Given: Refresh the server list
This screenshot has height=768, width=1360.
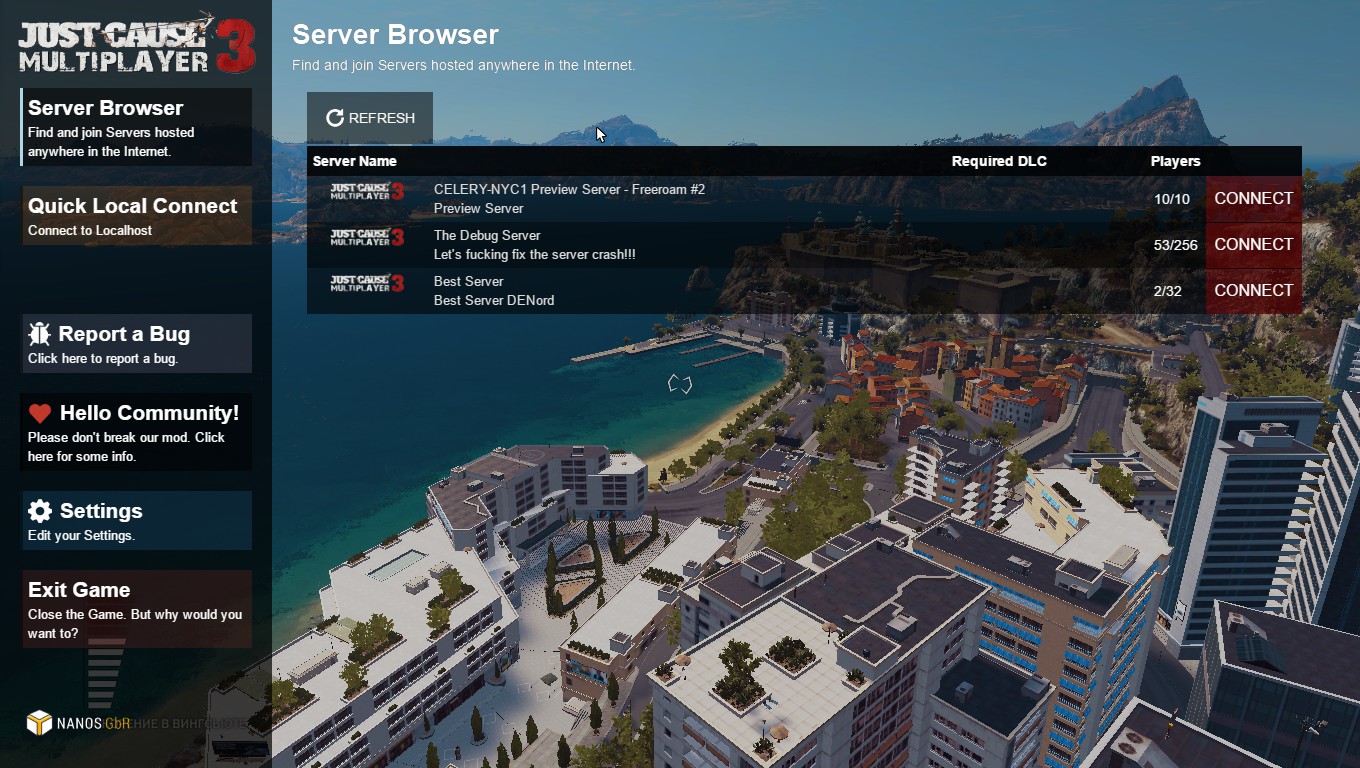Looking at the screenshot, I should (370, 118).
